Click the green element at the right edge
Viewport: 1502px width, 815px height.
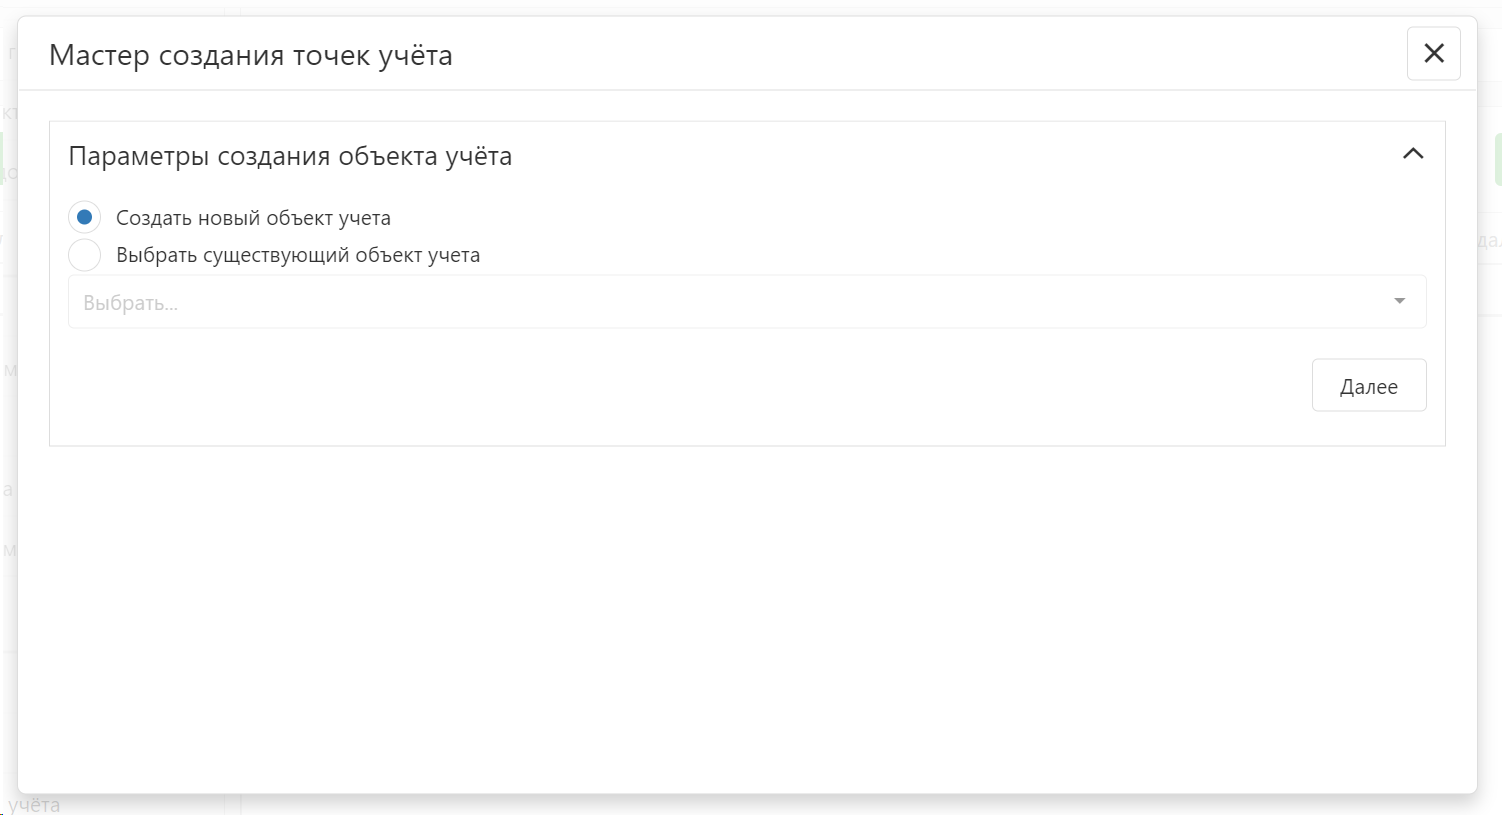click(1498, 160)
